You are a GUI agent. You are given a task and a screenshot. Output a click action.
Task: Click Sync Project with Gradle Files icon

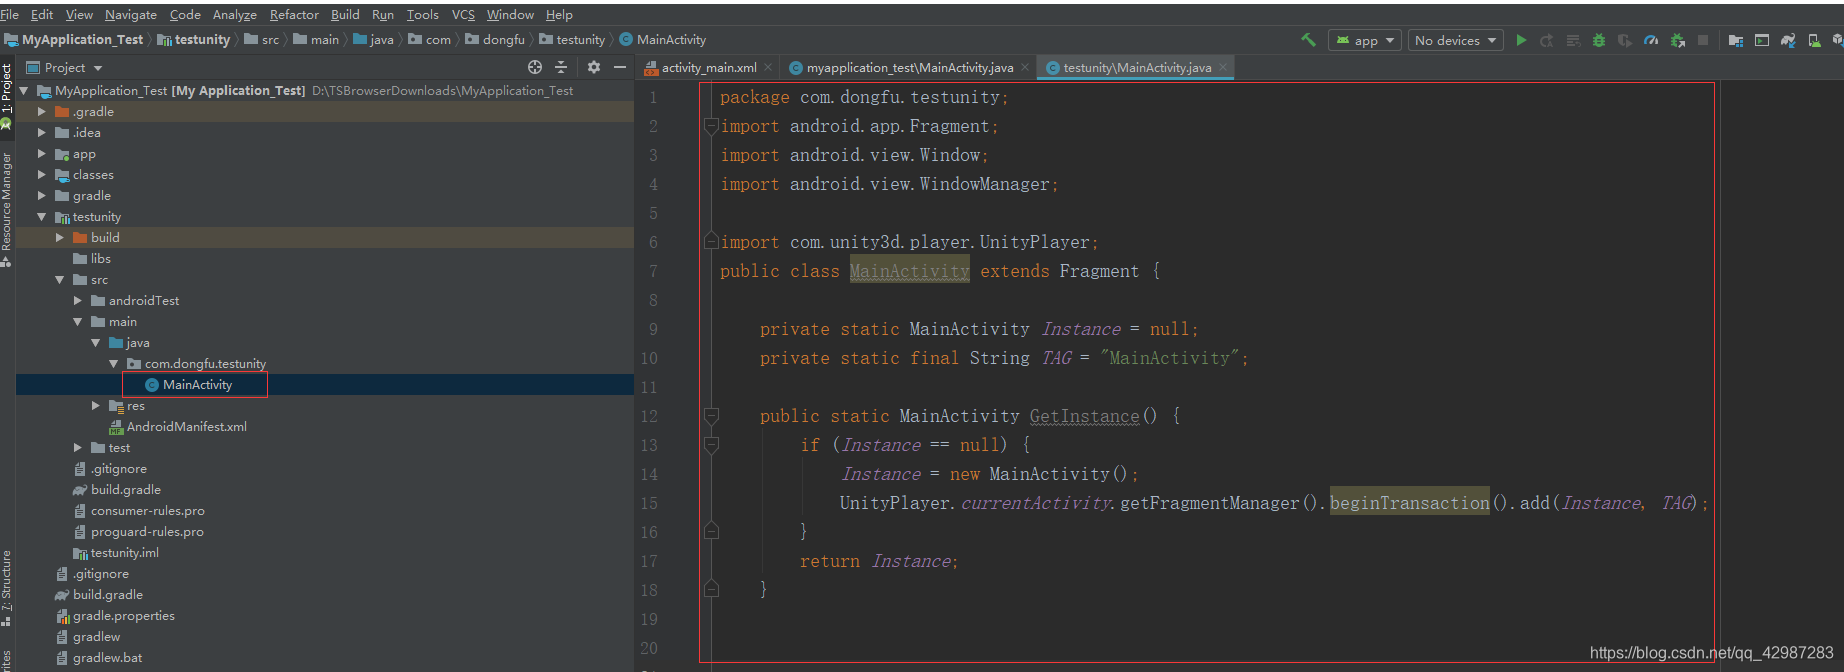click(1788, 40)
